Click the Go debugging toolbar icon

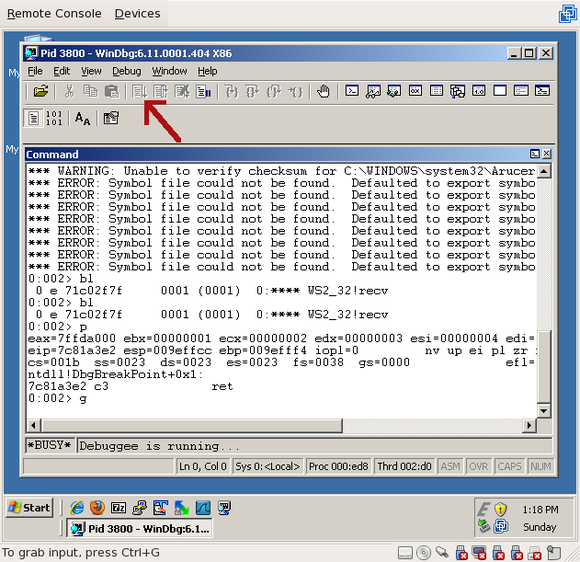(139, 91)
